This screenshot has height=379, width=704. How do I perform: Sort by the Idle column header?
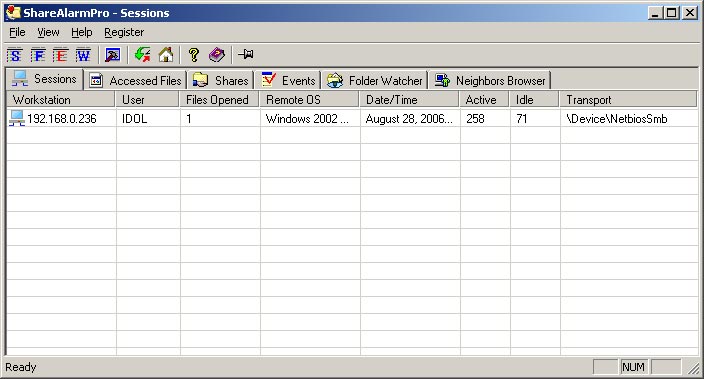pyautogui.click(x=535, y=100)
